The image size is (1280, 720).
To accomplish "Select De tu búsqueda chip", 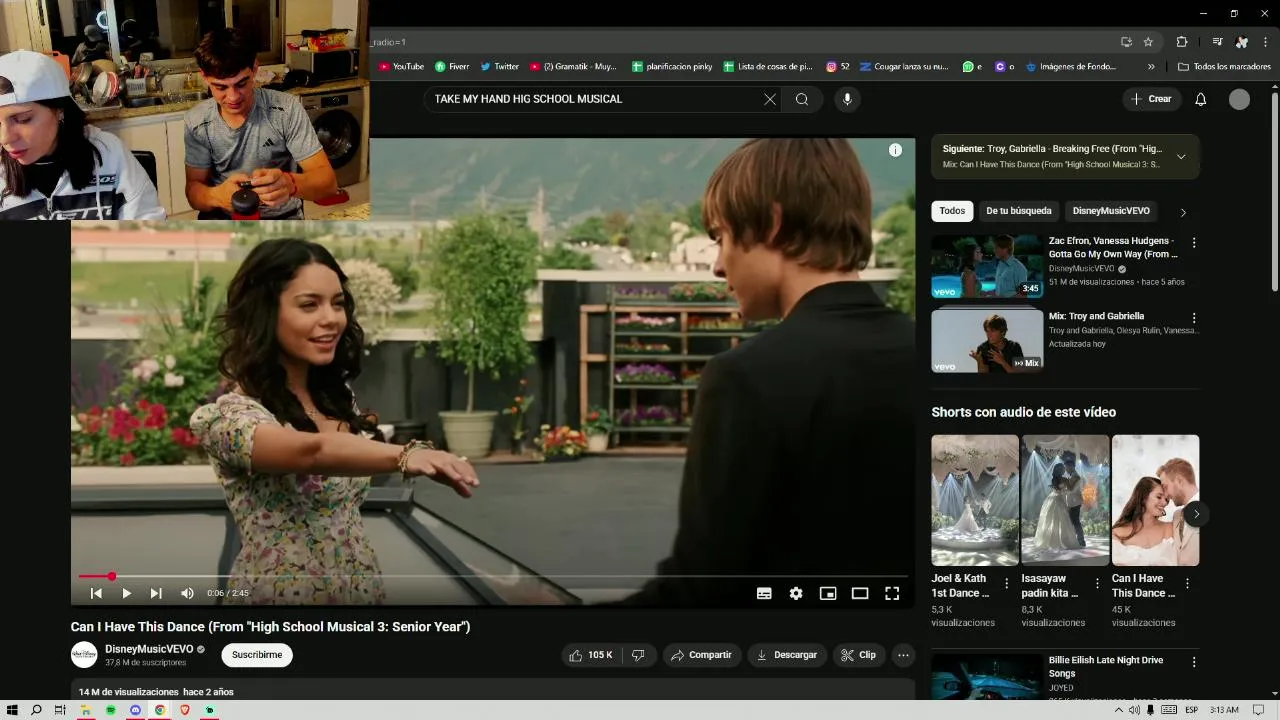I will (1019, 211).
